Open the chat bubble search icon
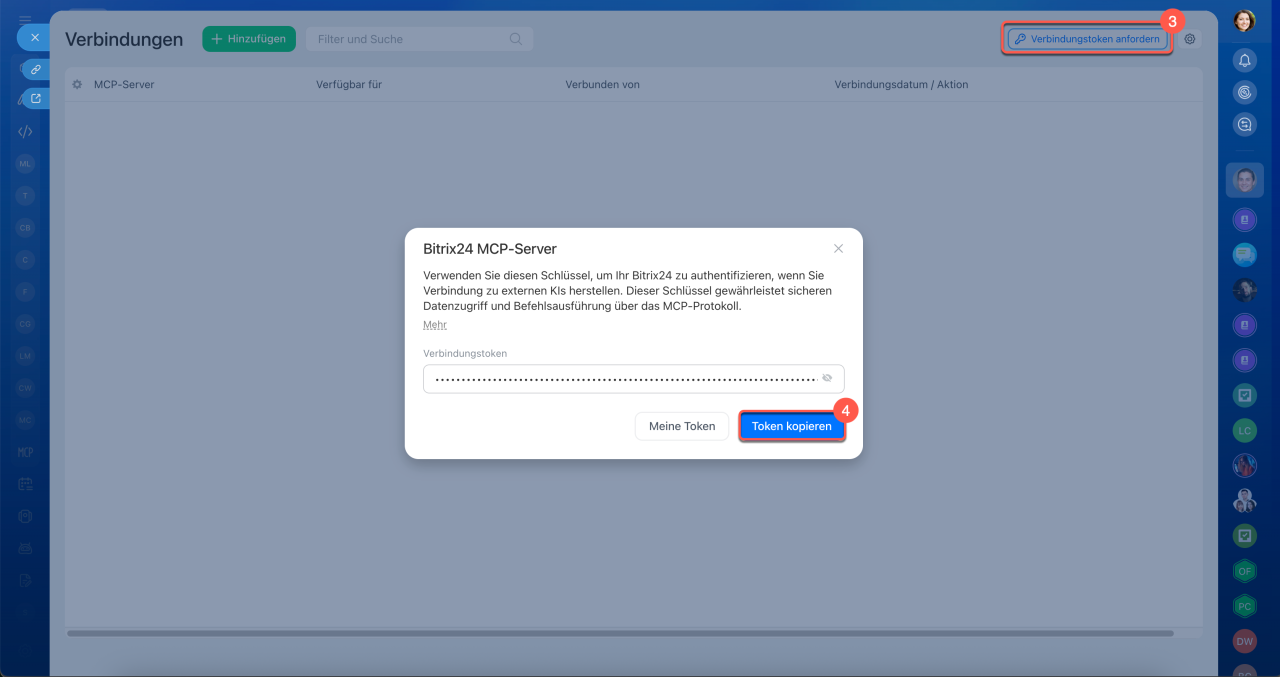The height and width of the screenshot is (677, 1280). click(x=1244, y=125)
